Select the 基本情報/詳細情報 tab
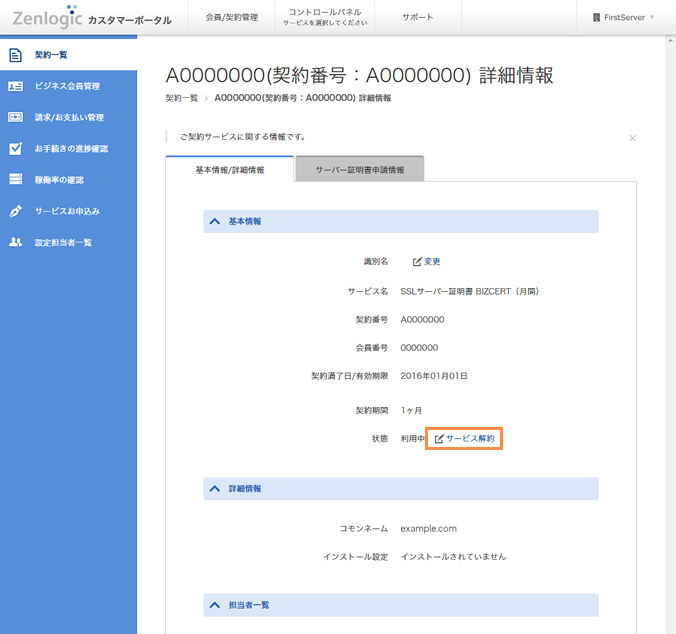The image size is (676, 634). [230, 170]
